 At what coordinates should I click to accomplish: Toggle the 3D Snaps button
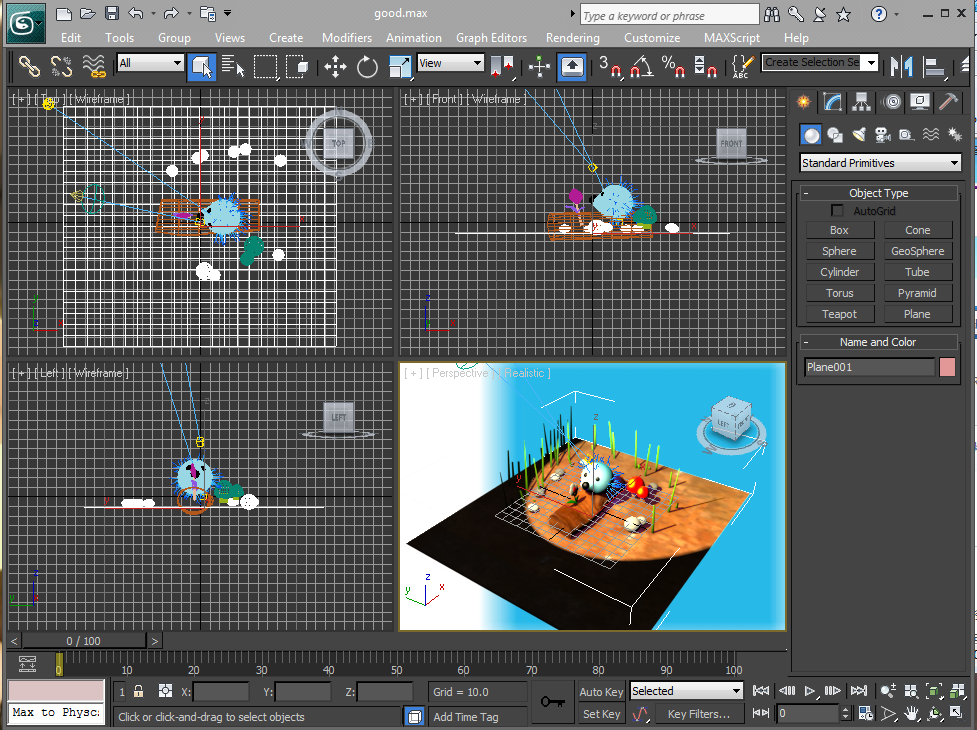tap(609, 66)
